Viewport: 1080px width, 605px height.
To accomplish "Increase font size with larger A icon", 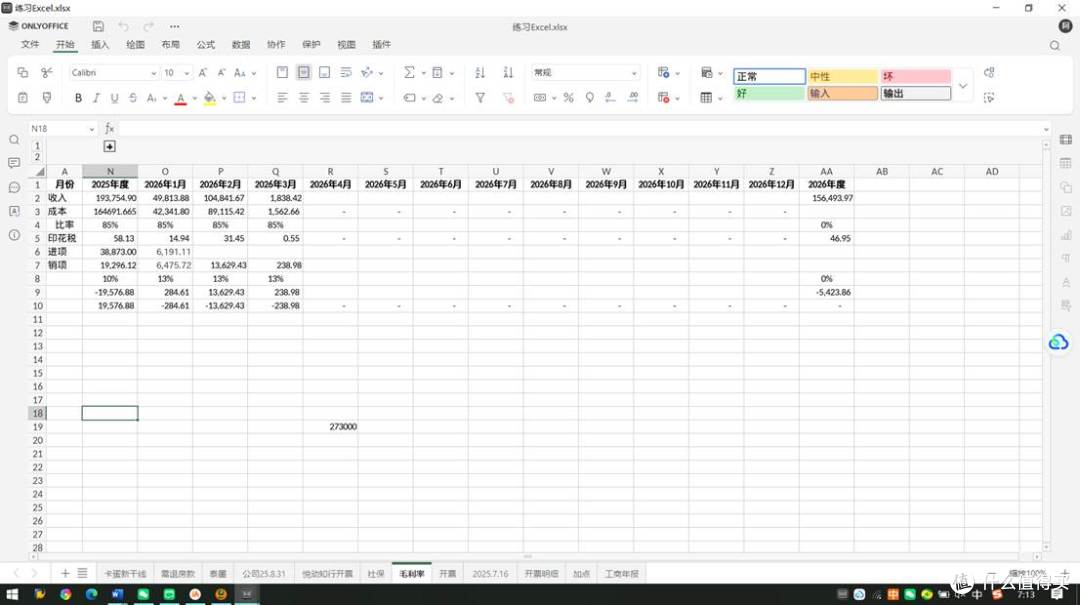I will pyautogui.click(x=202, y=72).
